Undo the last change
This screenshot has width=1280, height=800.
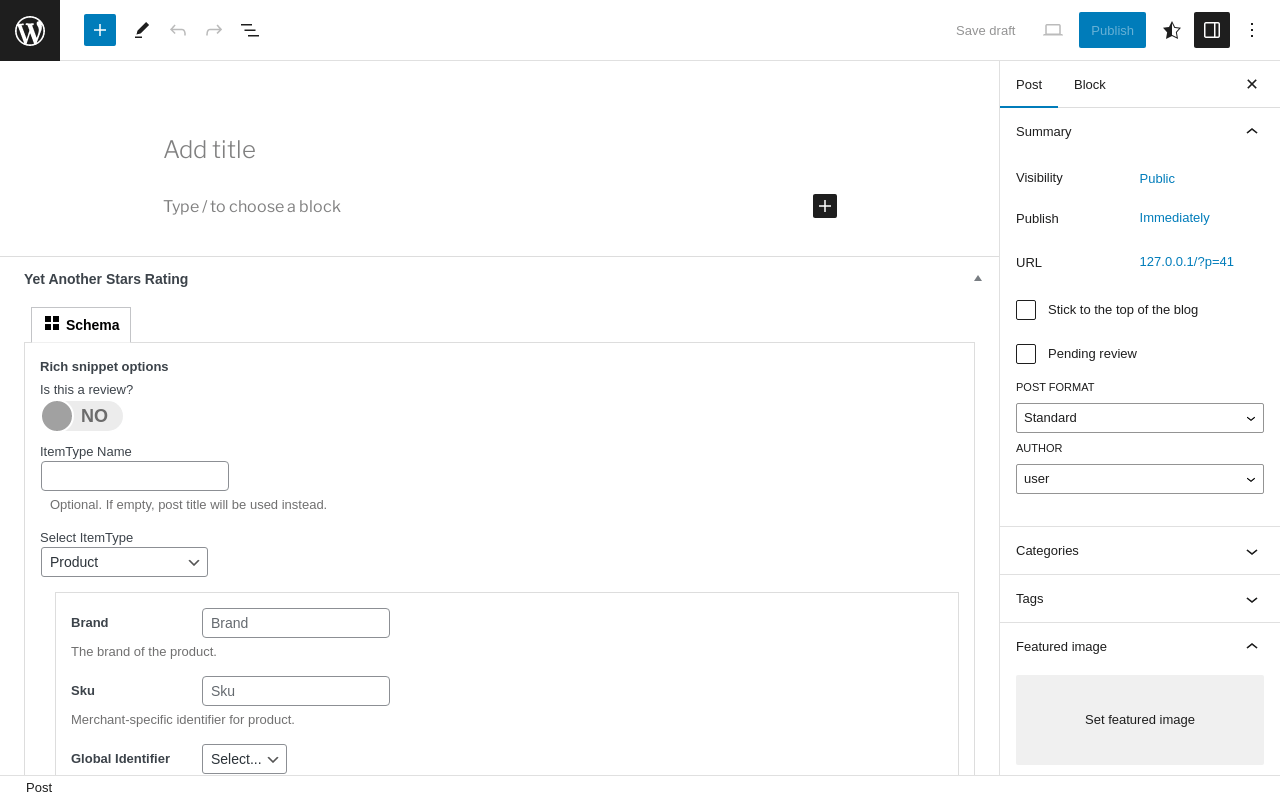[x=178, y=30]
